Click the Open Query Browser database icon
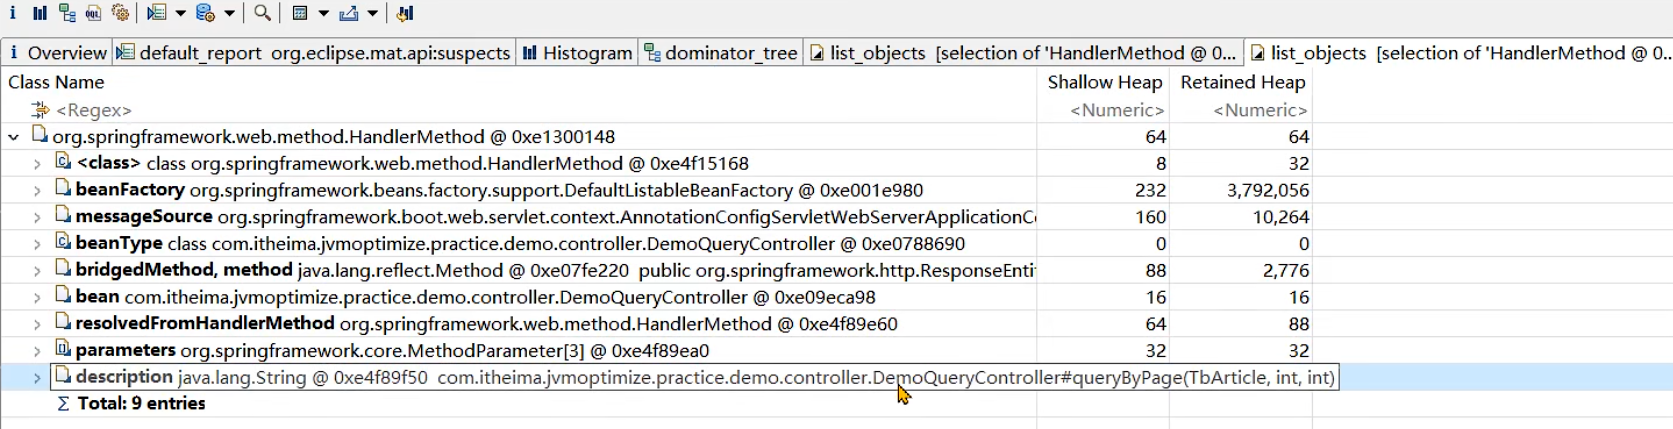 pos(205,13)
